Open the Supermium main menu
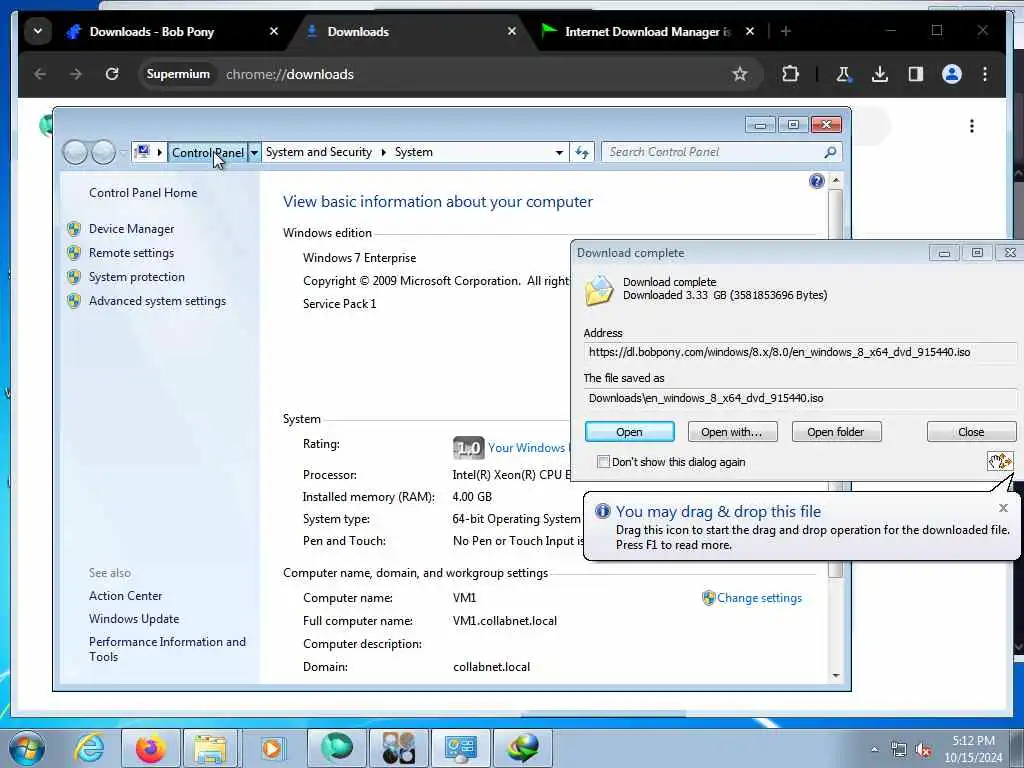The width and height of the screenshot is (1024, 768). [x=985, y=74]
